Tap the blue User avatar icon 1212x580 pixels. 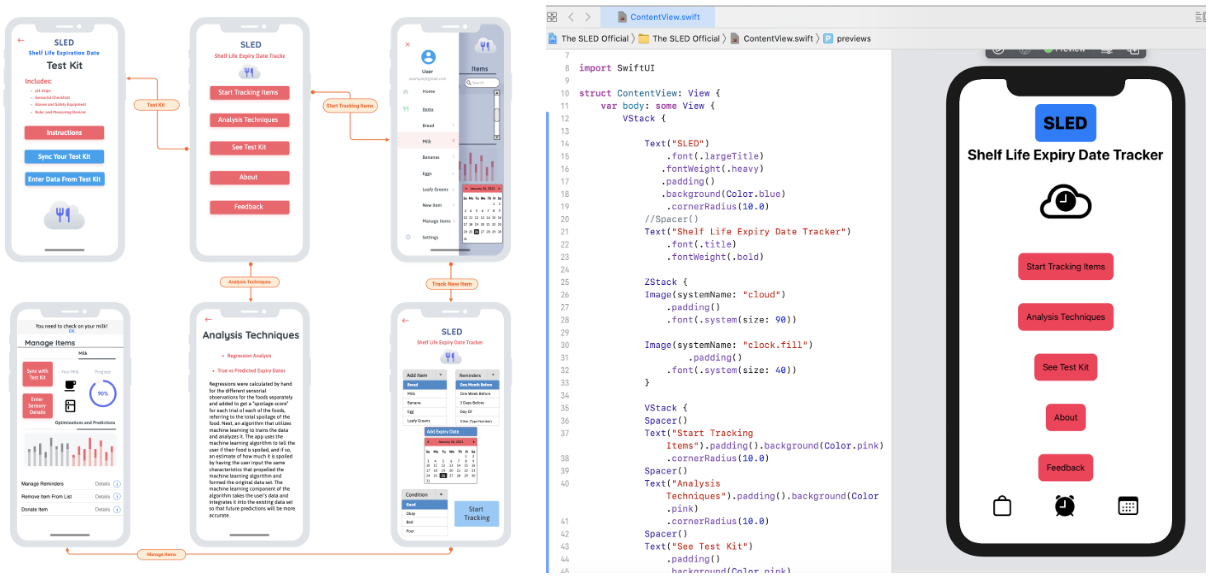click(x=429, y=58)
